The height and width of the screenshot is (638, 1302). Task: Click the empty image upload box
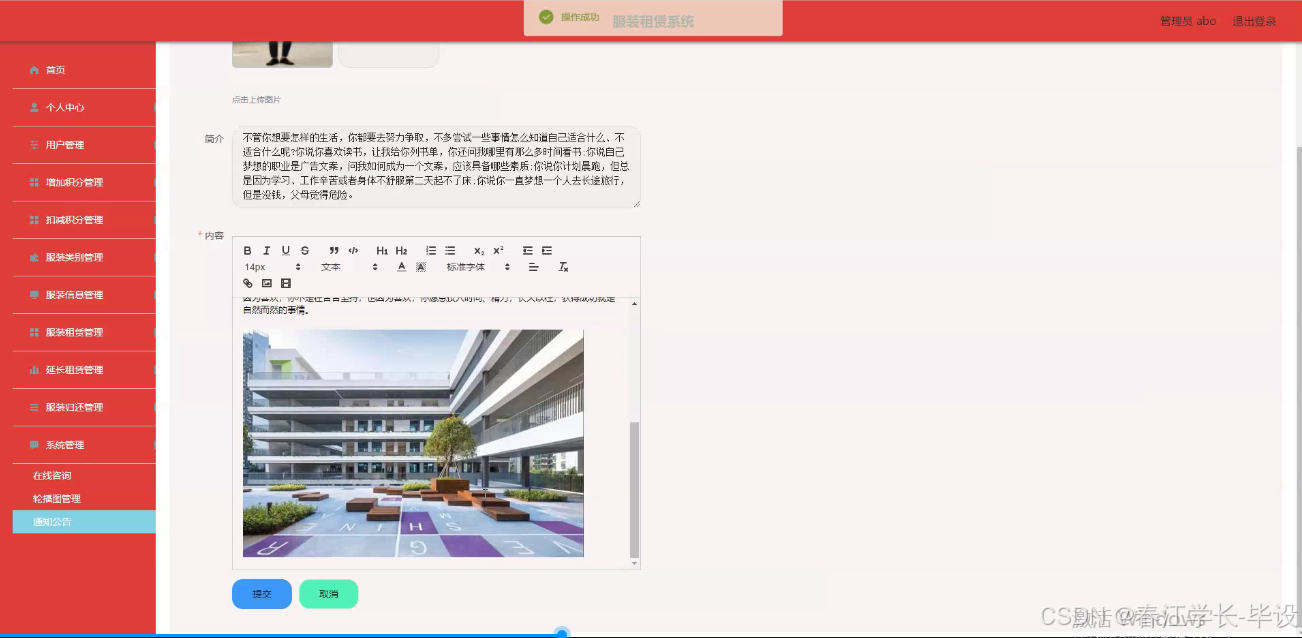[388, 55]
